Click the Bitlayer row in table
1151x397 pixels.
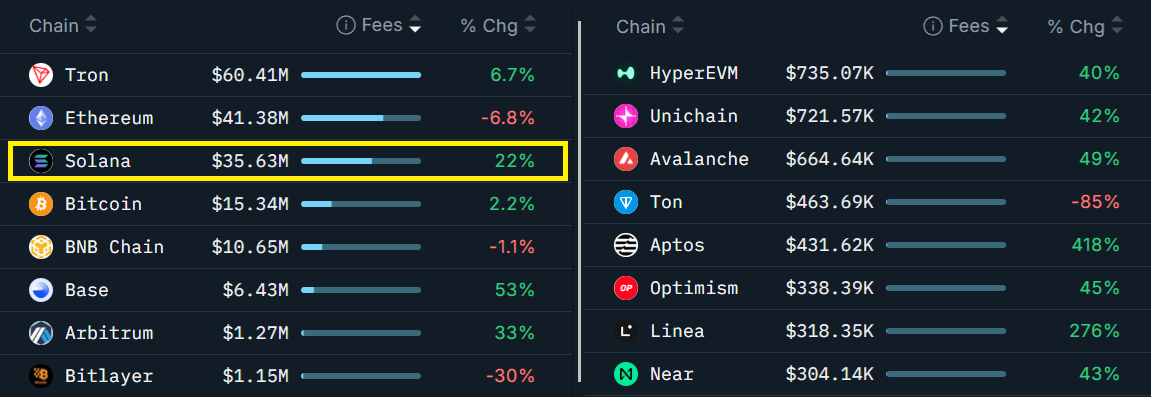(x=286, y=376)
